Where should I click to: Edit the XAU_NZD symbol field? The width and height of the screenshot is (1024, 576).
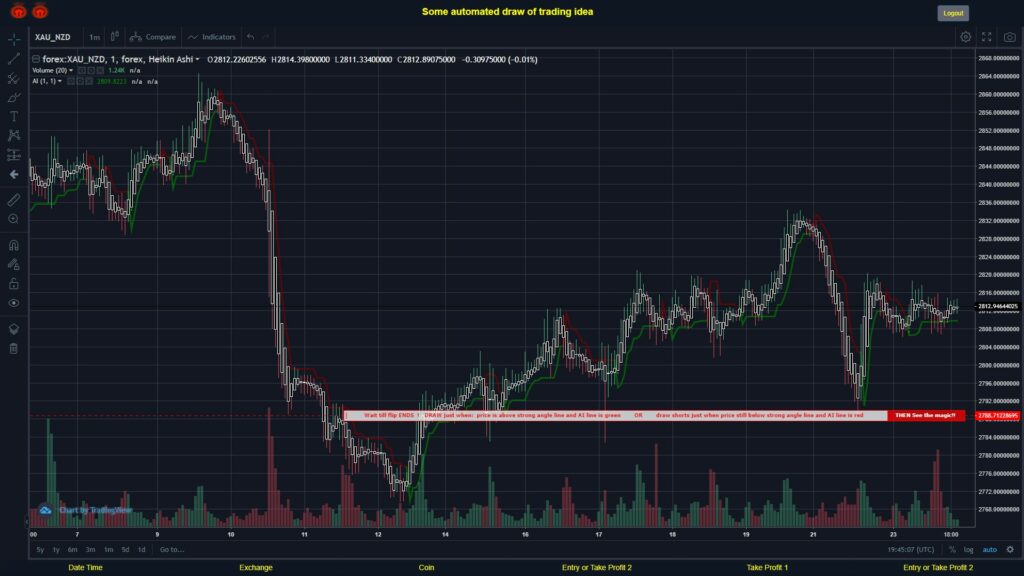pos(53,37)
